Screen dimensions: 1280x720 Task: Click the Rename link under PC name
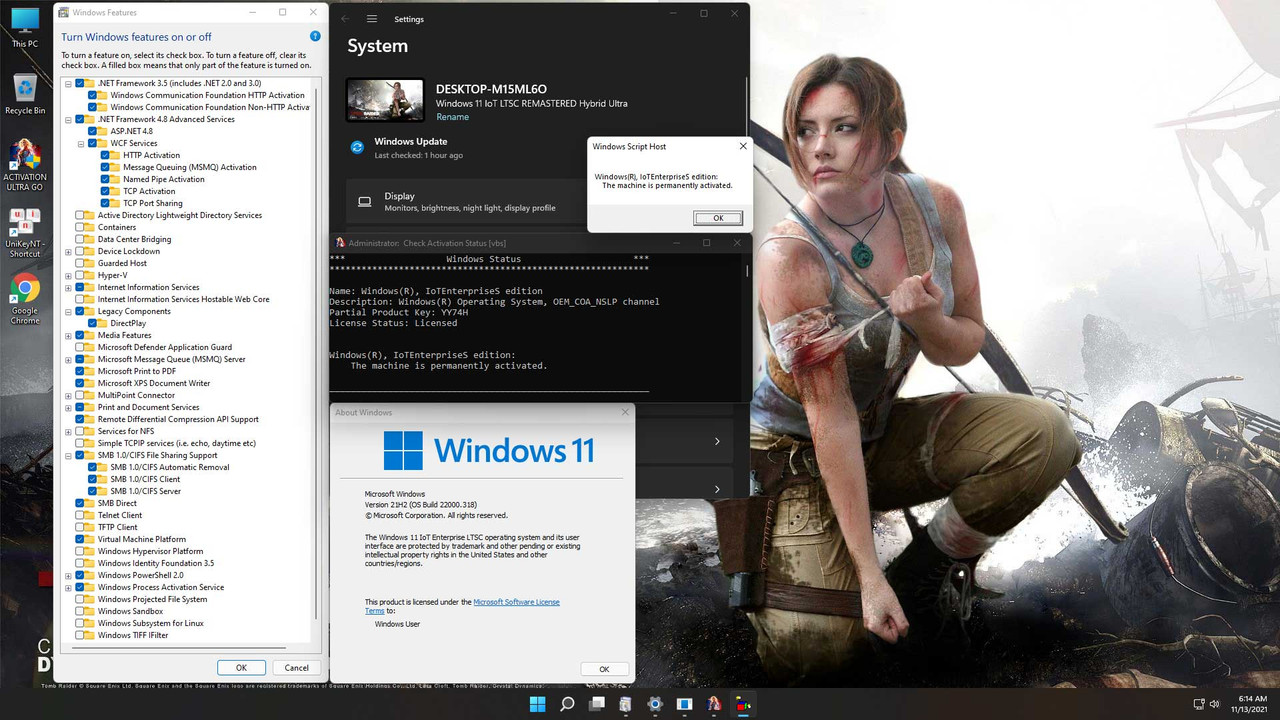[x=452, y=117]
